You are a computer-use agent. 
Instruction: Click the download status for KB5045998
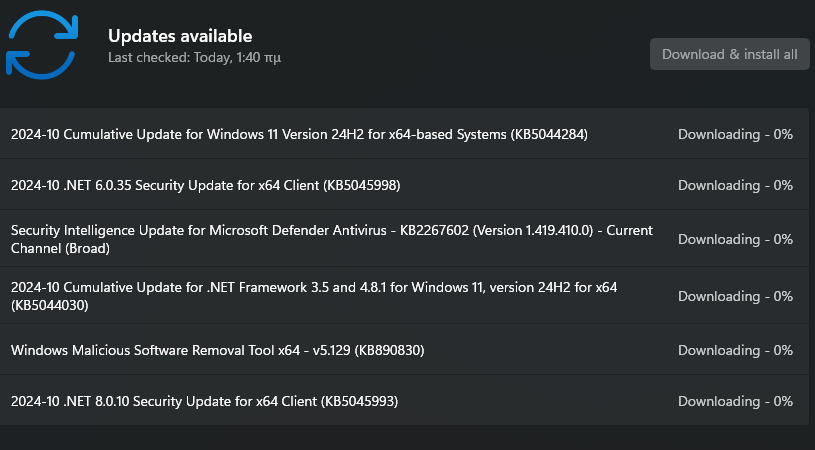pyautogui.click(x=735, y=185)
